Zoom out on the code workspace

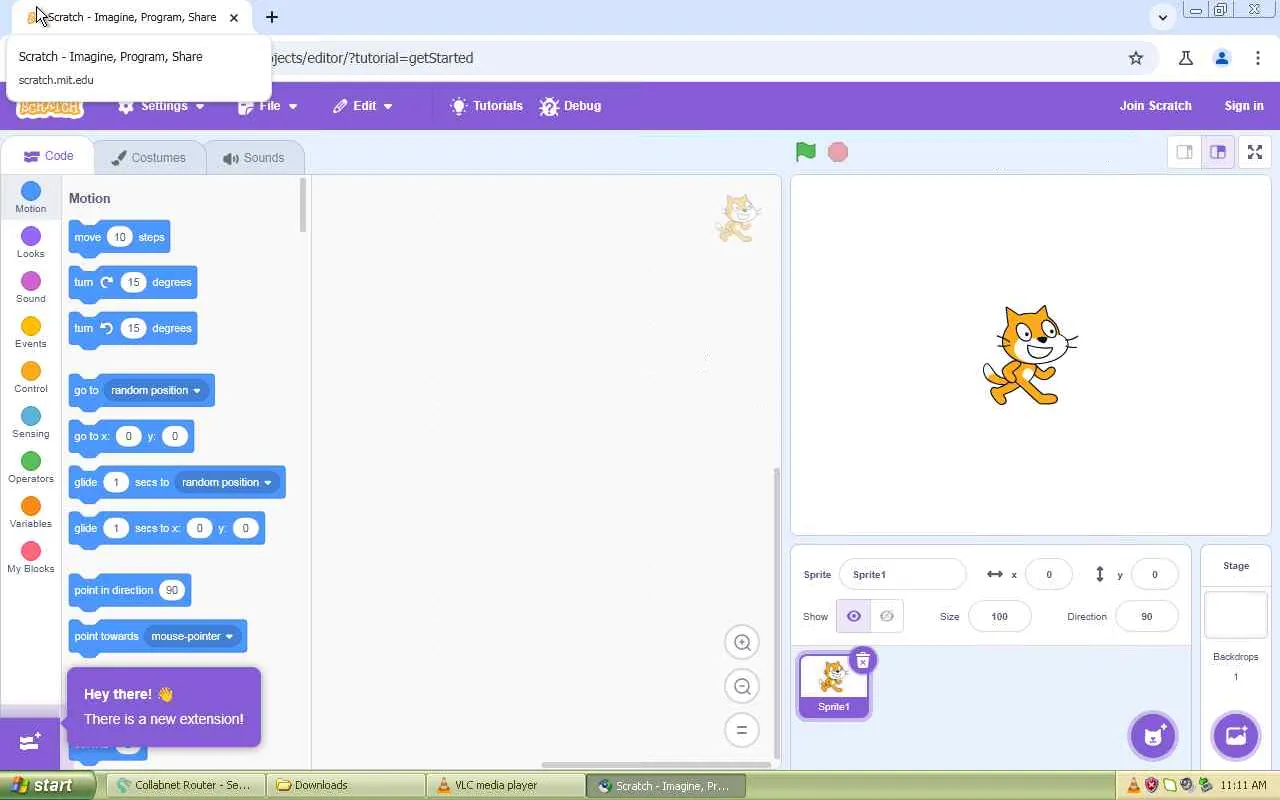coord(742,686)
